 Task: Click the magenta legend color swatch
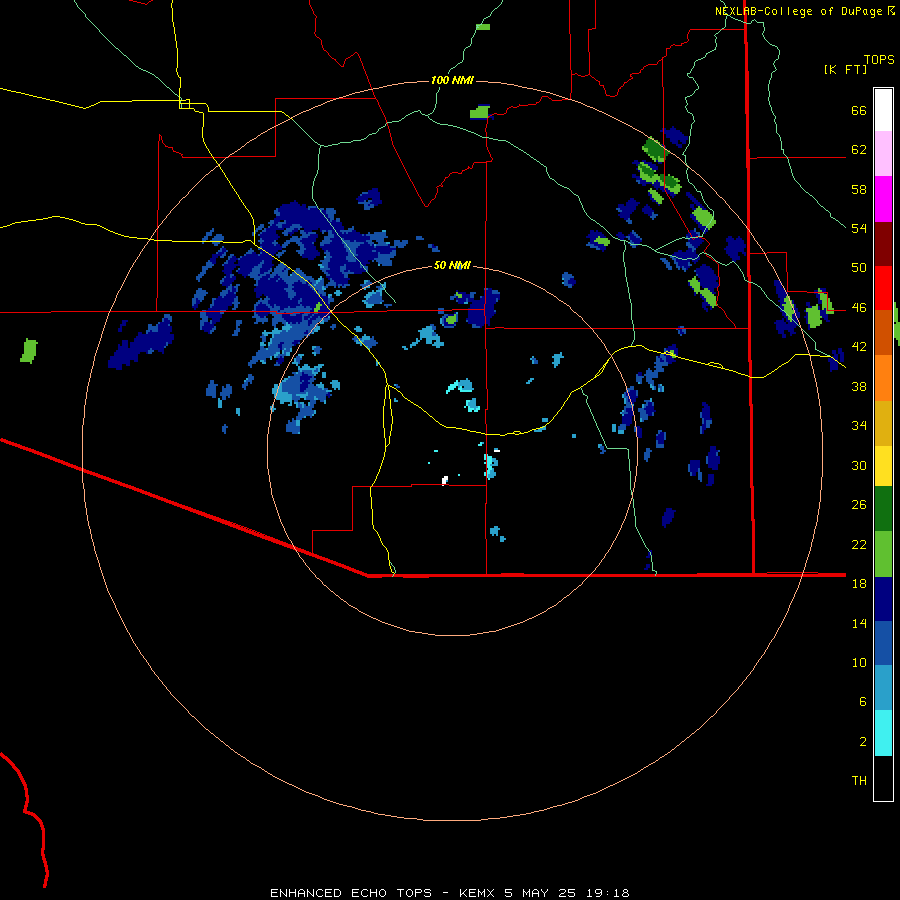[883, 199]
